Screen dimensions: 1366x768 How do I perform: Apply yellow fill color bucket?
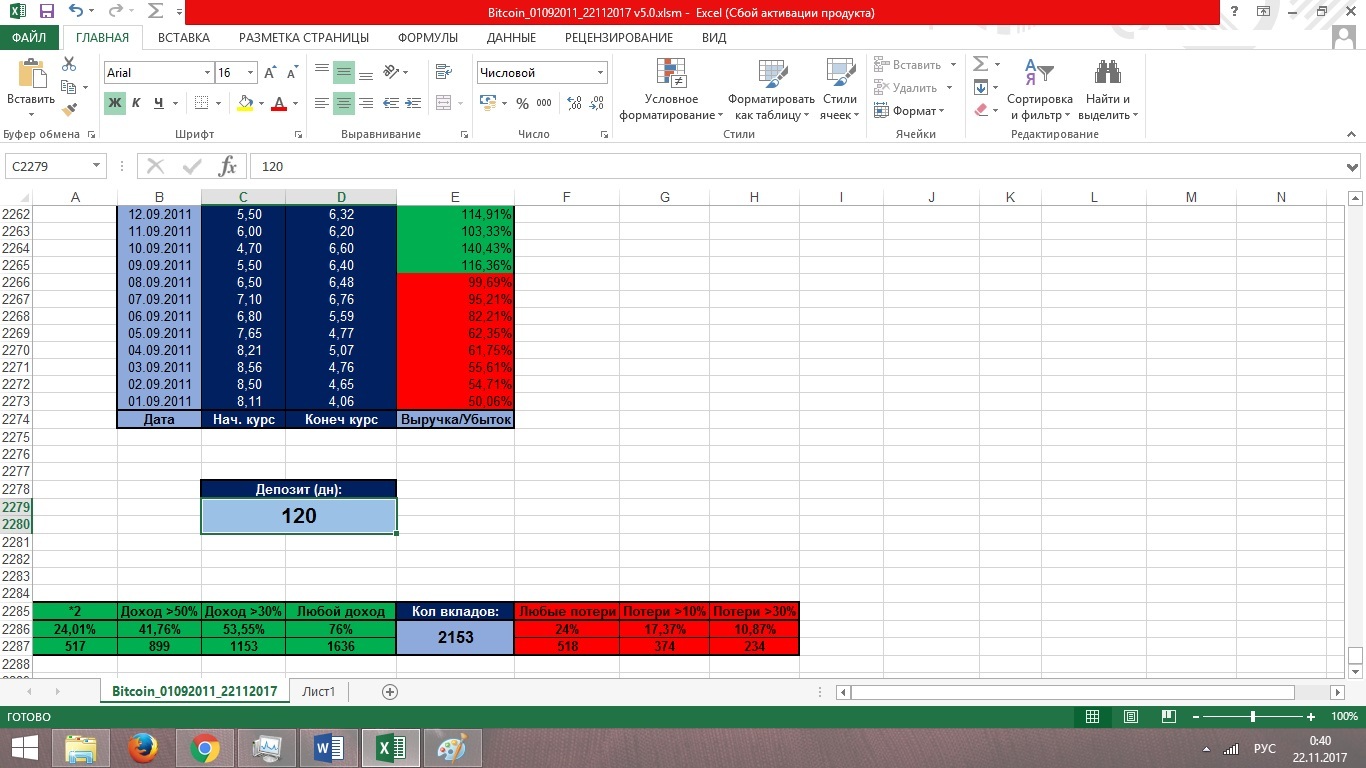coord(245,103)
